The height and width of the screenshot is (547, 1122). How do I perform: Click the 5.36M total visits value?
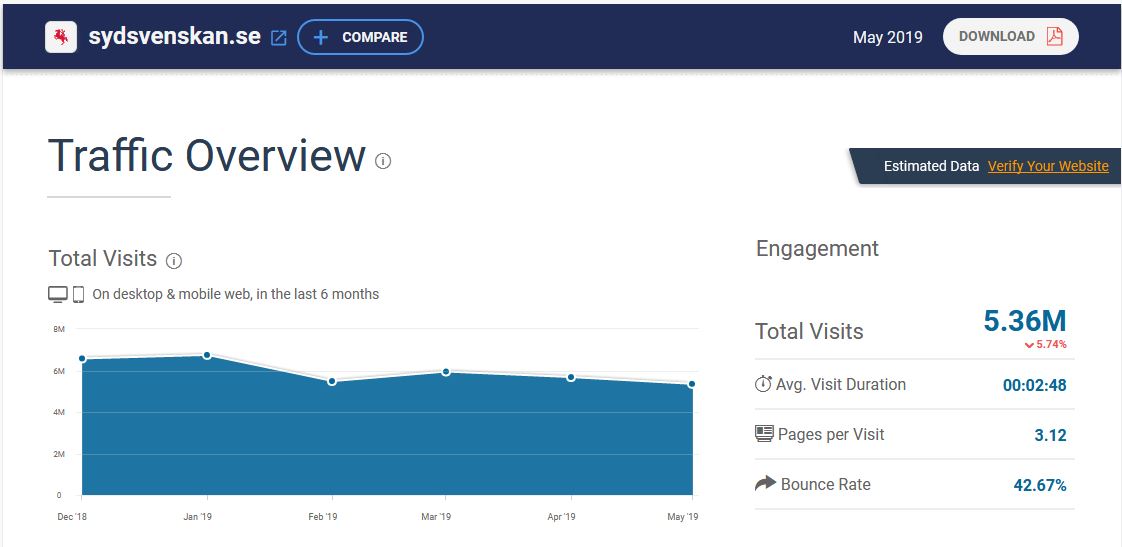coord(1025,321)
